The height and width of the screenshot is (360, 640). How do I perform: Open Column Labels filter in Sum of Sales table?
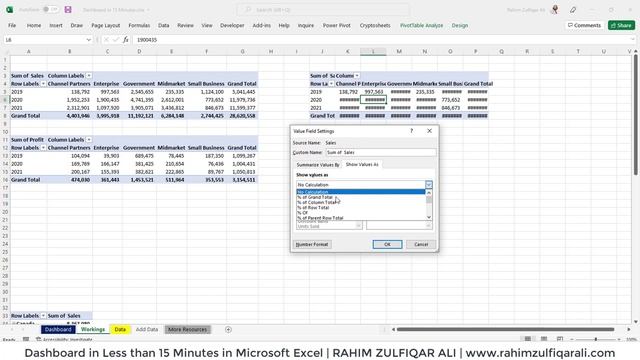[89, 76]
